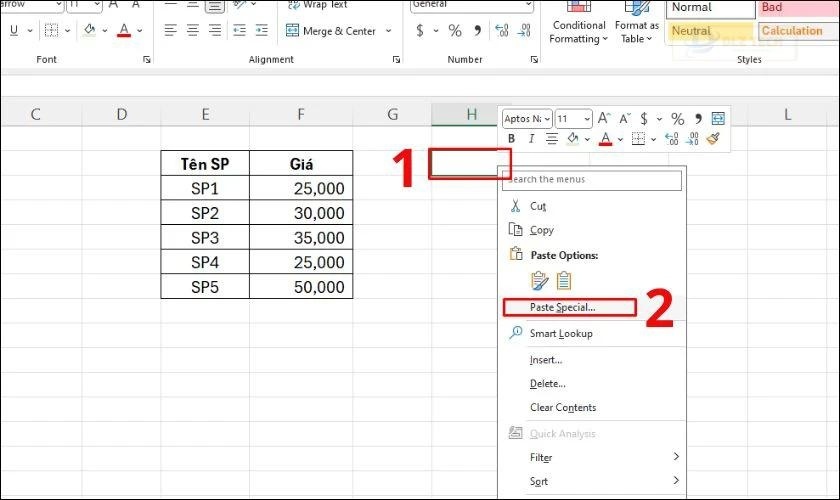840x500 pixels.
Task: Toggle Wrap Text in the ribbon
Action: coord(316,5)
